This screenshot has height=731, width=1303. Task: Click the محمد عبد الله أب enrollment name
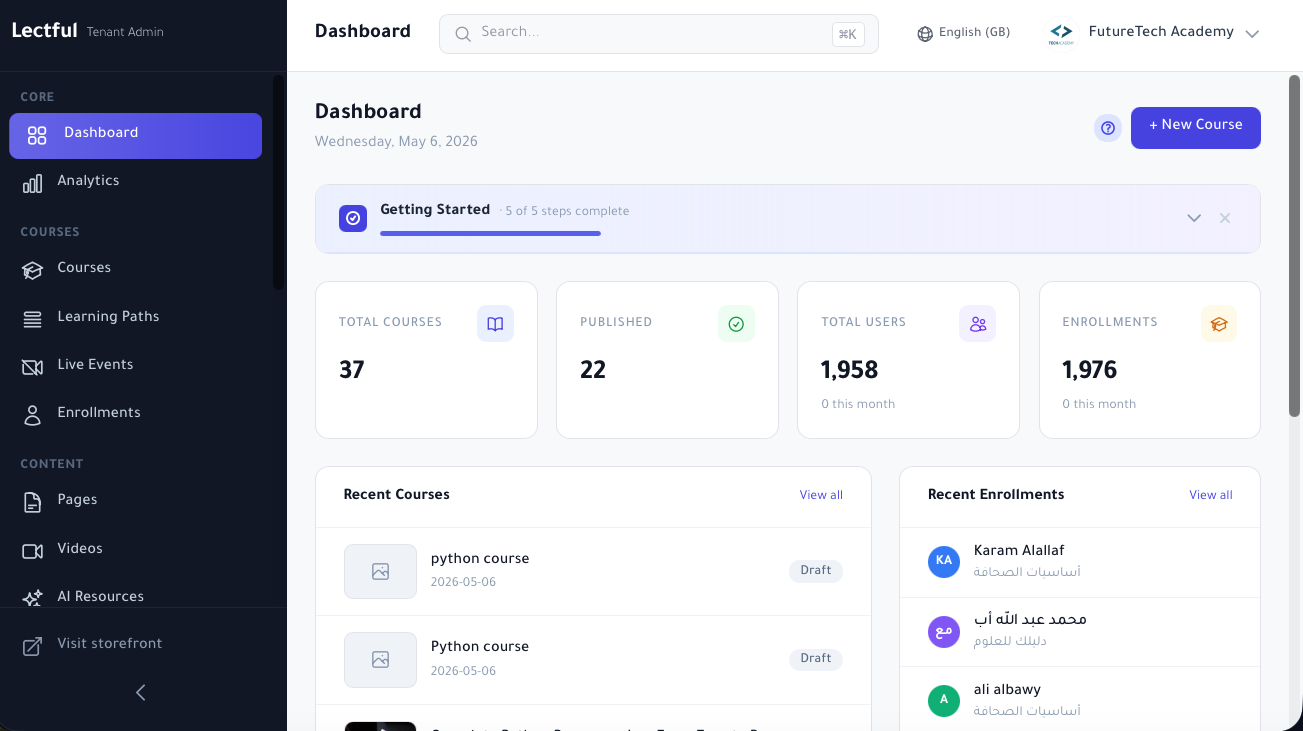(1030, 620)
